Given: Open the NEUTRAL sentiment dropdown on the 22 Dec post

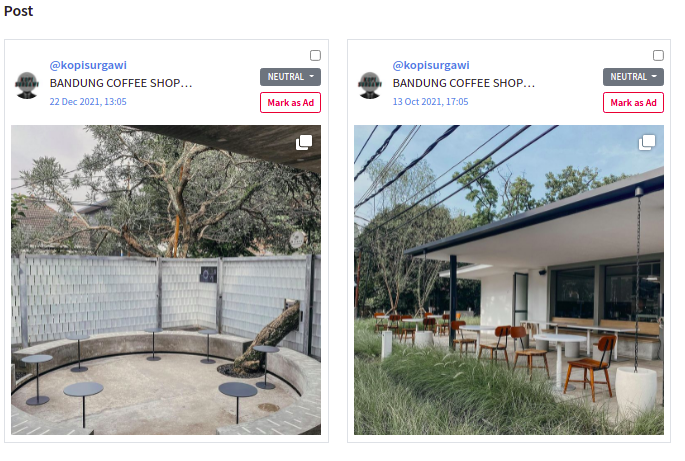Looking at the screenshot, I should click(291, 77).
